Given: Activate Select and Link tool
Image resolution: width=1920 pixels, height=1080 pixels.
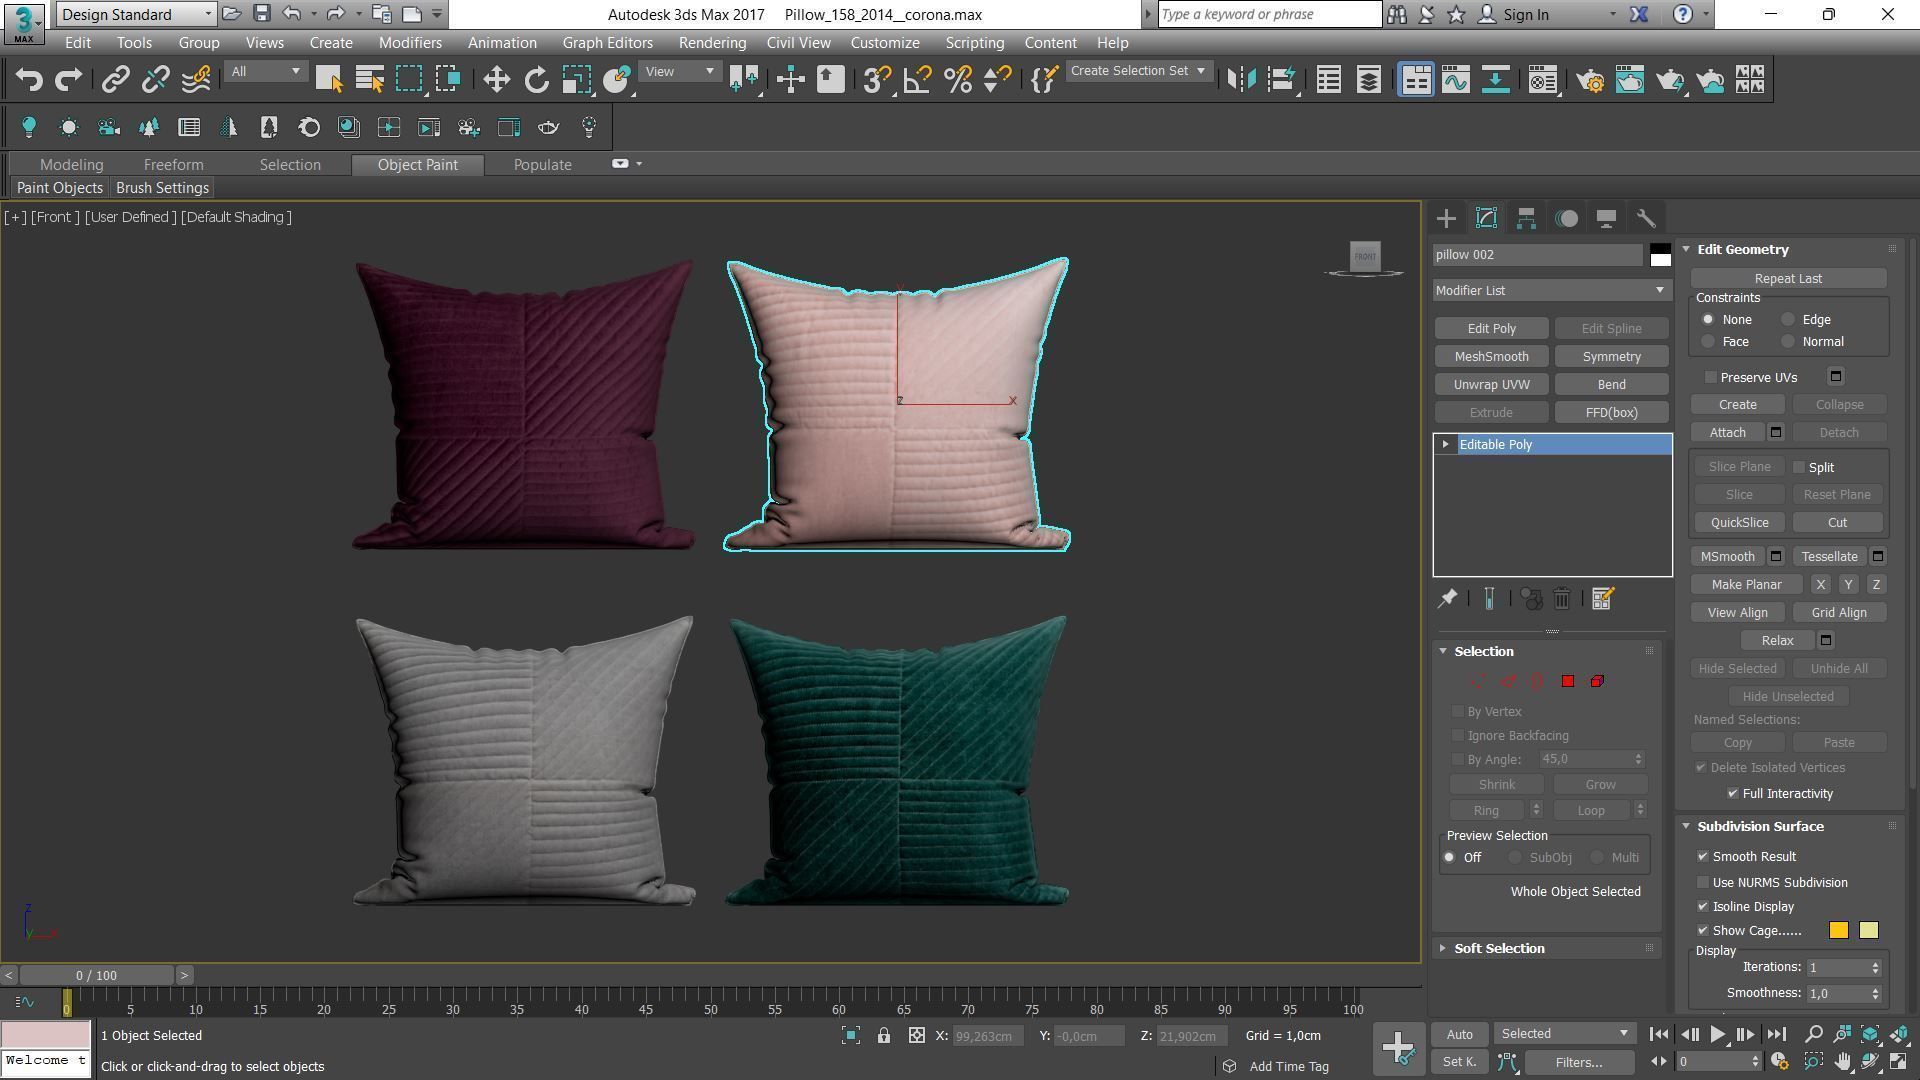Looking at the screenshot, I should [x=115, y=80].
